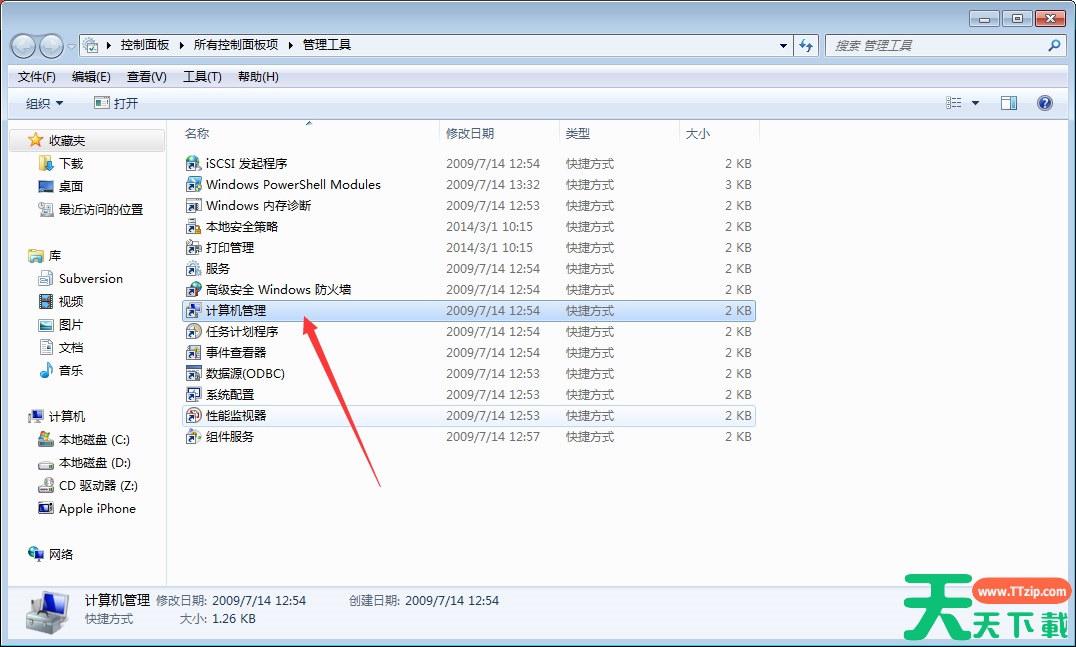Expand the address bar history dropdown
This screenshot has width=1076, height=647.
783,45
